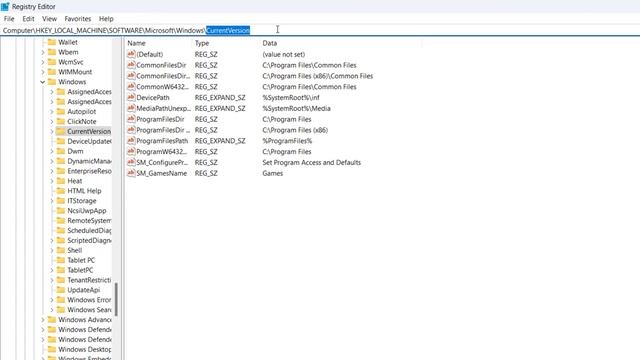Click the 'C:\Program Files (x86)' data cell
The height and width of the screenshot is (360, 640).
tap(295, 130)
